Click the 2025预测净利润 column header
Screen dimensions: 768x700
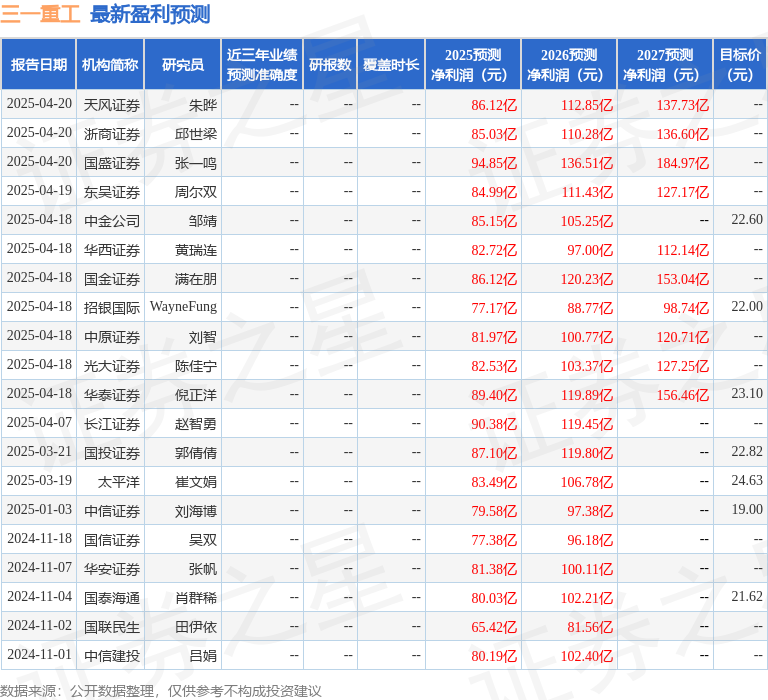[473, 65]
